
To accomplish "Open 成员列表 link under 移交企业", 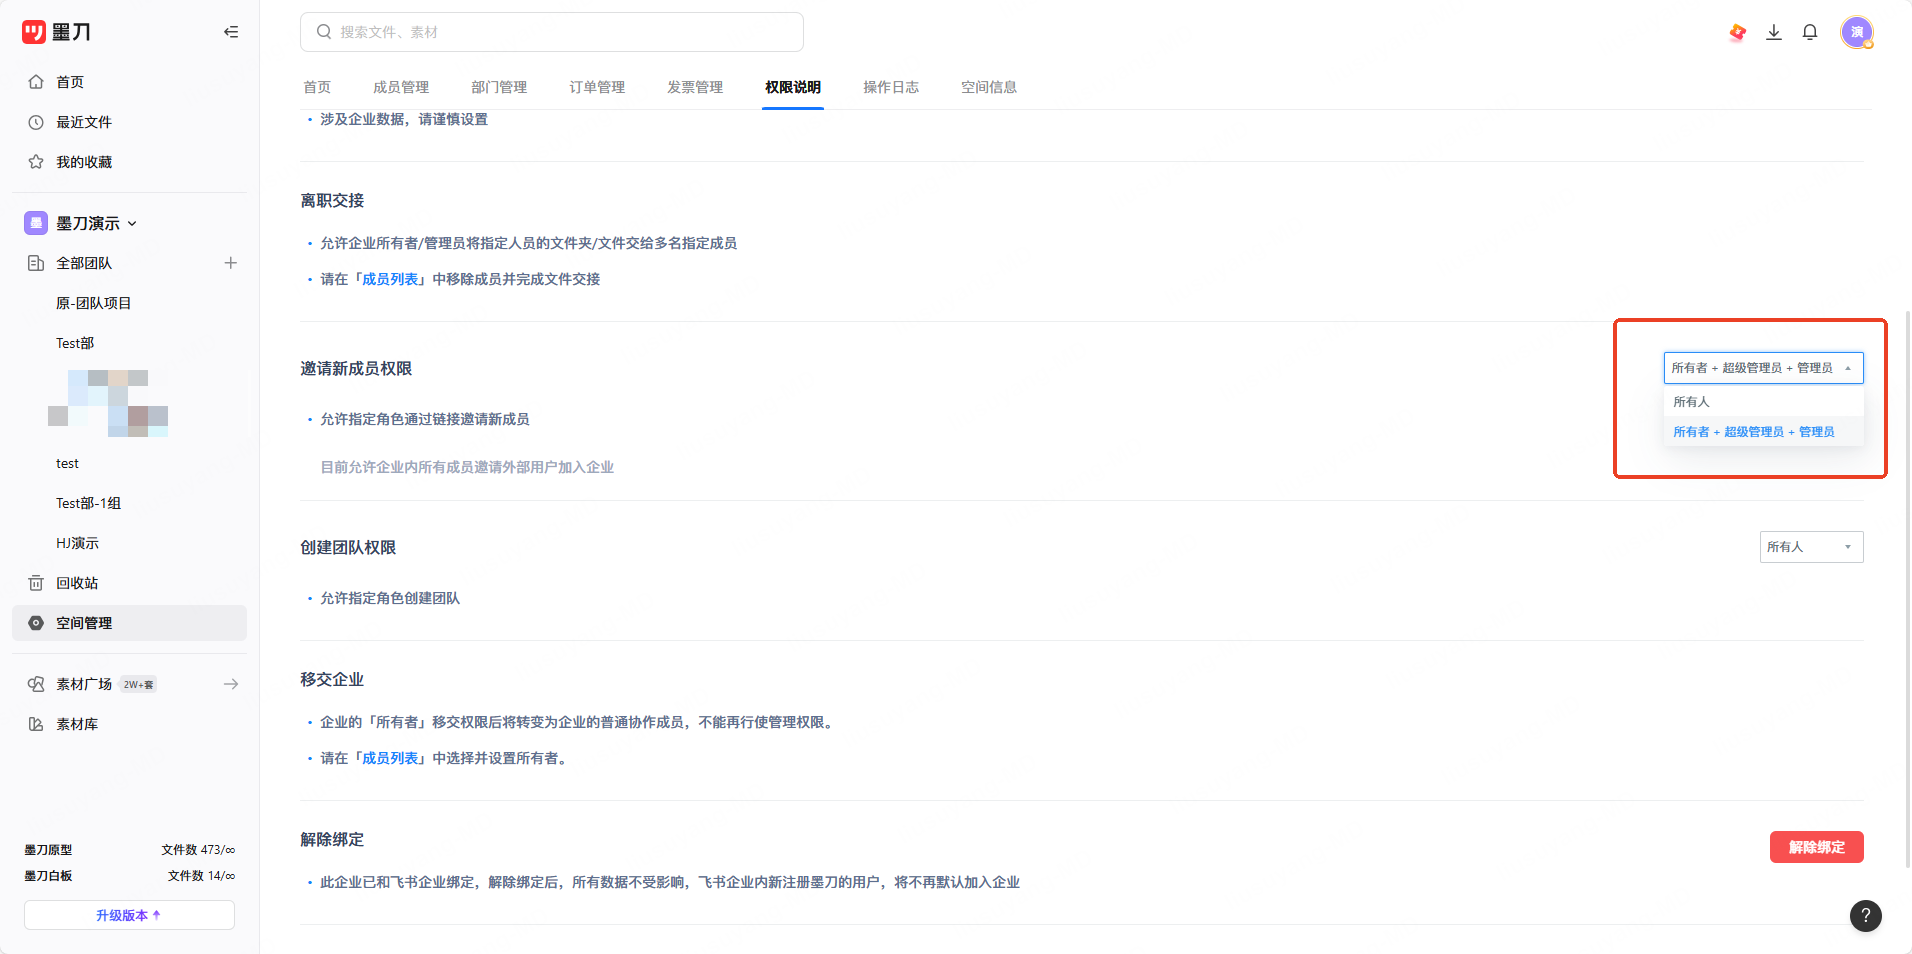I will click(390, 758).
